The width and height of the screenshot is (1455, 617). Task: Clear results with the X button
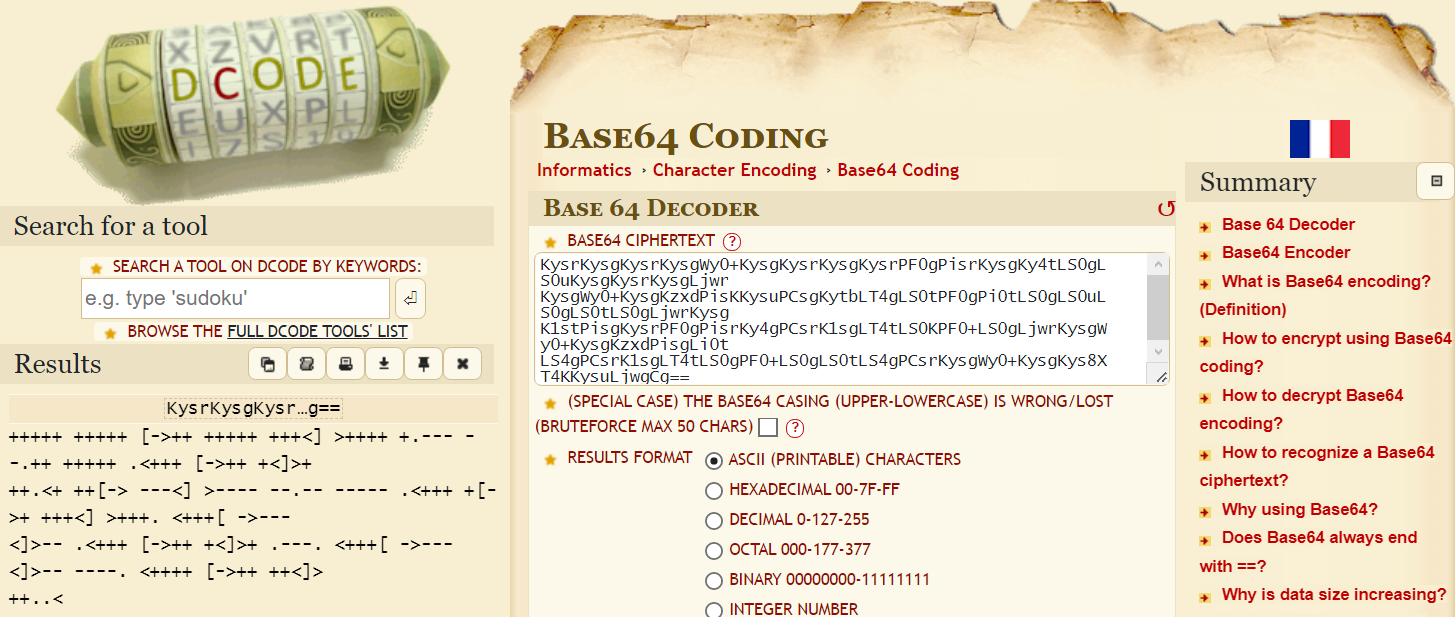pos(462,364)
